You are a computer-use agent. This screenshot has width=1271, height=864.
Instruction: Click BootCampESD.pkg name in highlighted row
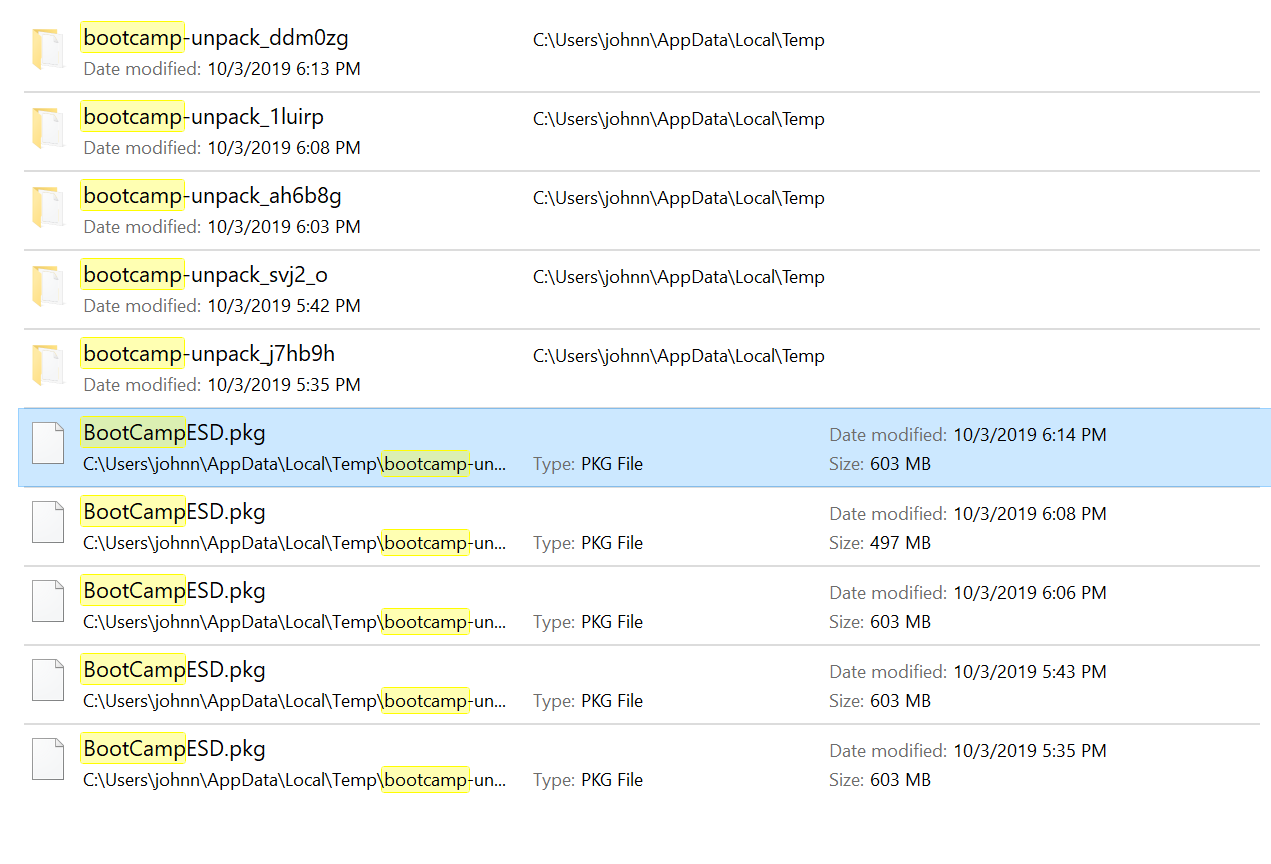tap(174, 433)
